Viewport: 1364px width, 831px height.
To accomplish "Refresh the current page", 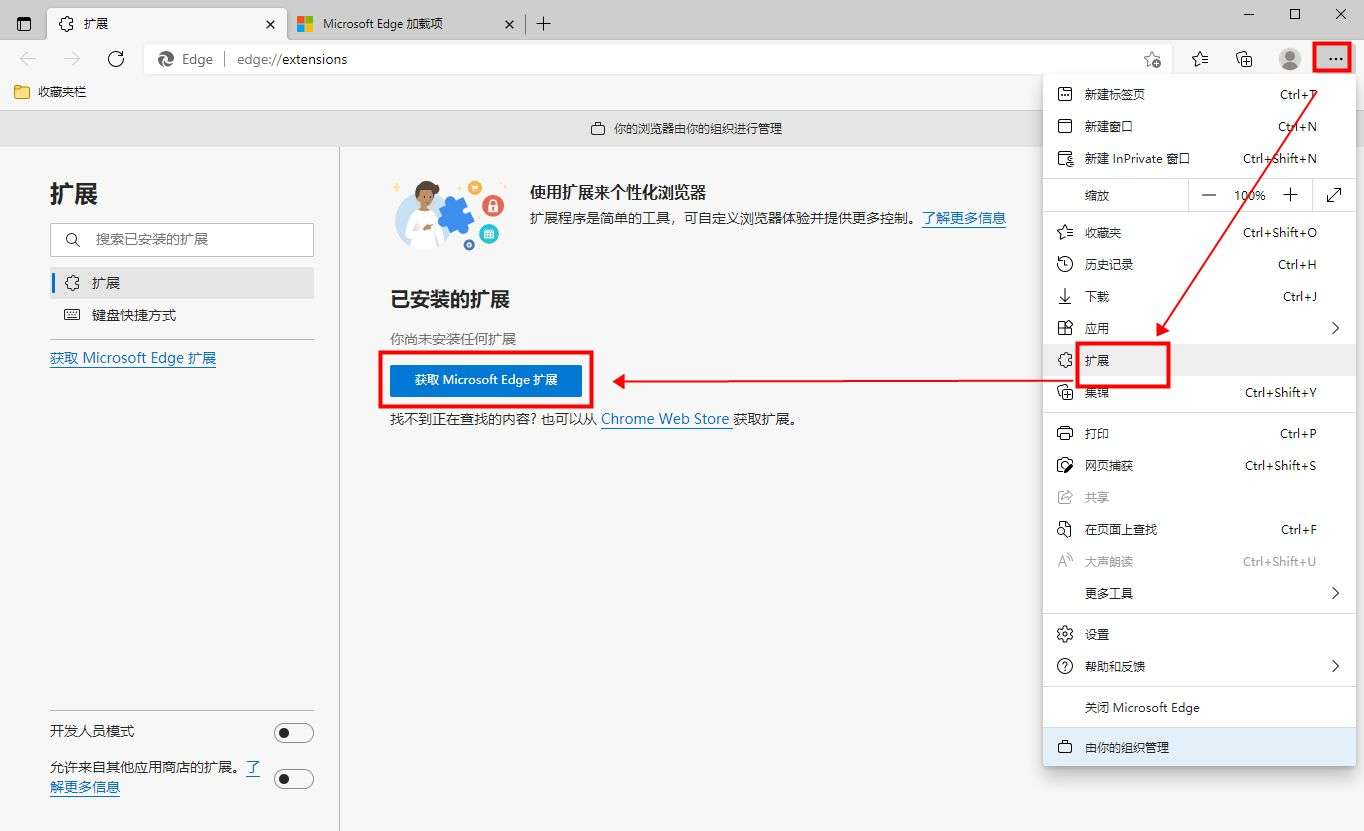I will [116, 59].
